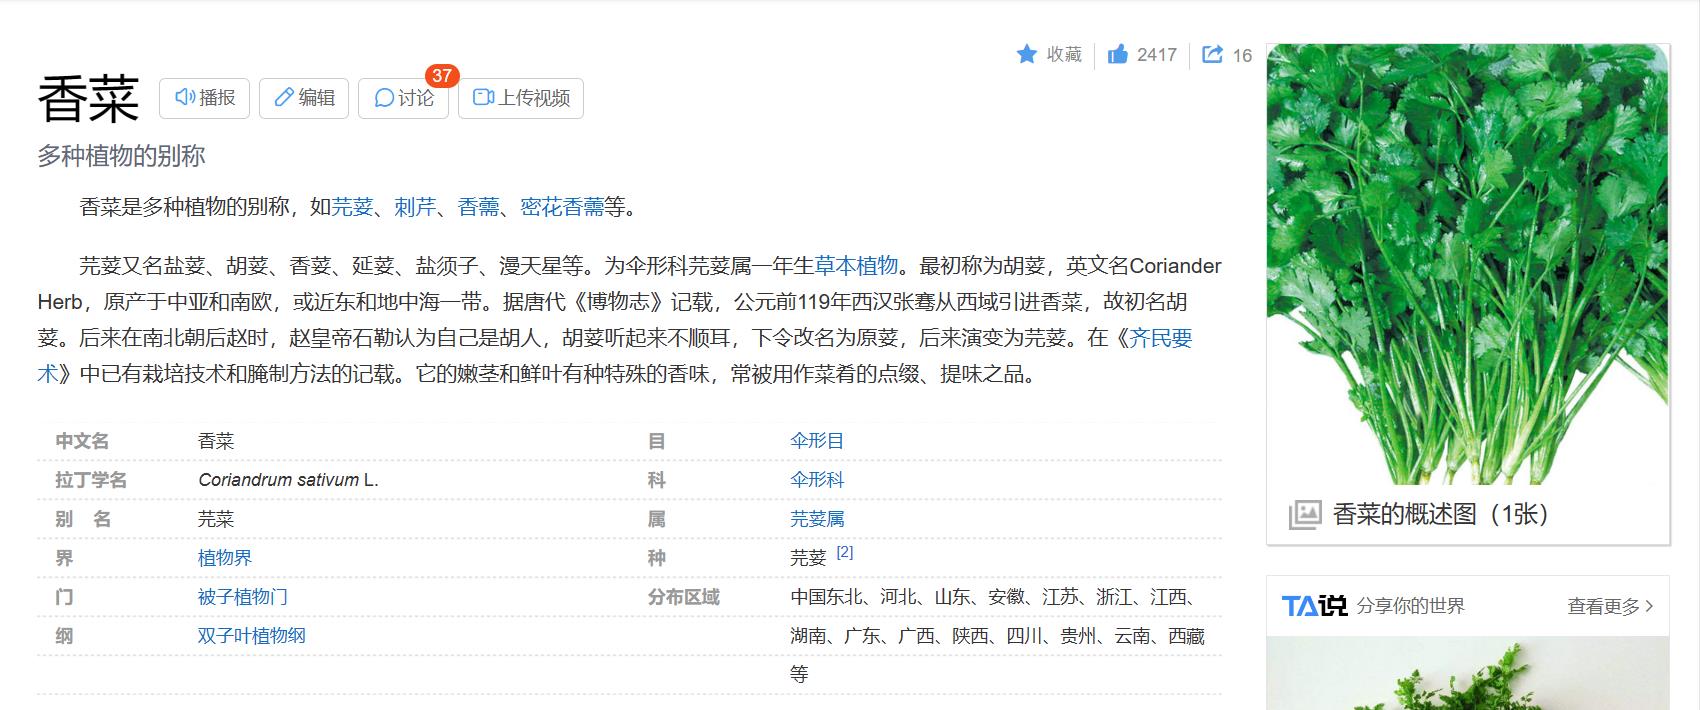This screenshot has width=1700, height=710.
Task: Click the 分布区域 label
Action: click(684, 597)
